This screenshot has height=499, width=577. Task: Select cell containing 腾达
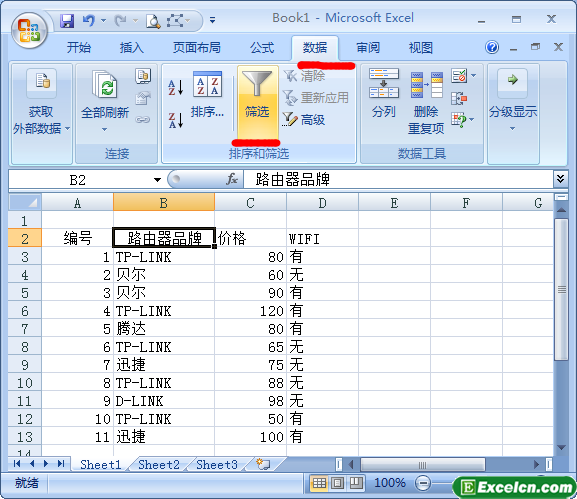[164, 329]
